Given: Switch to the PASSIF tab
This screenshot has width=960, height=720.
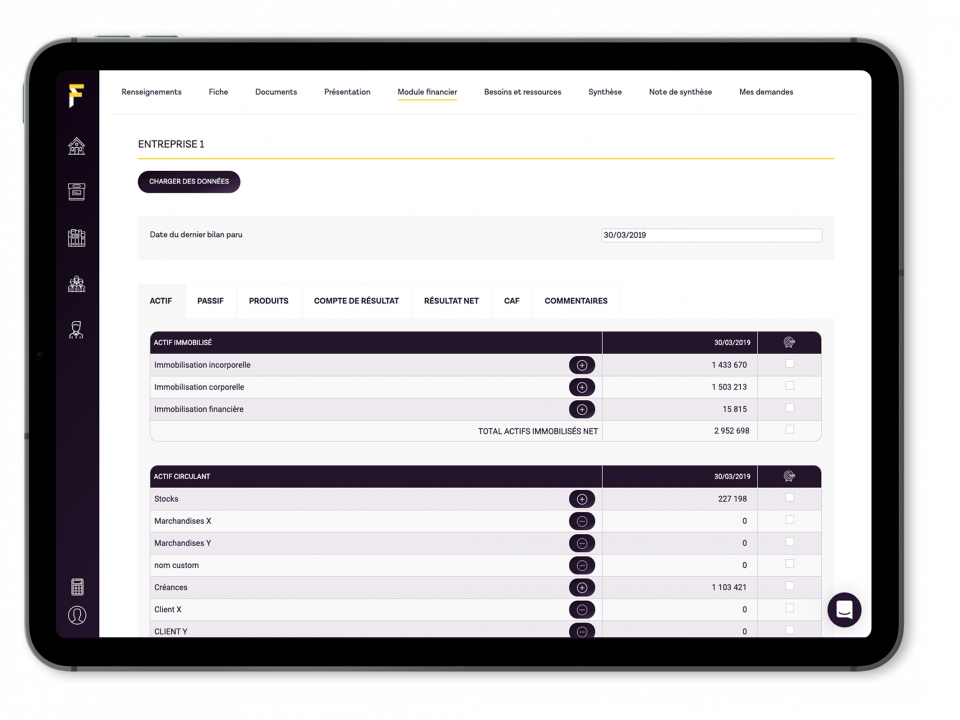Looking at the screenshot, I should [210, 301].
